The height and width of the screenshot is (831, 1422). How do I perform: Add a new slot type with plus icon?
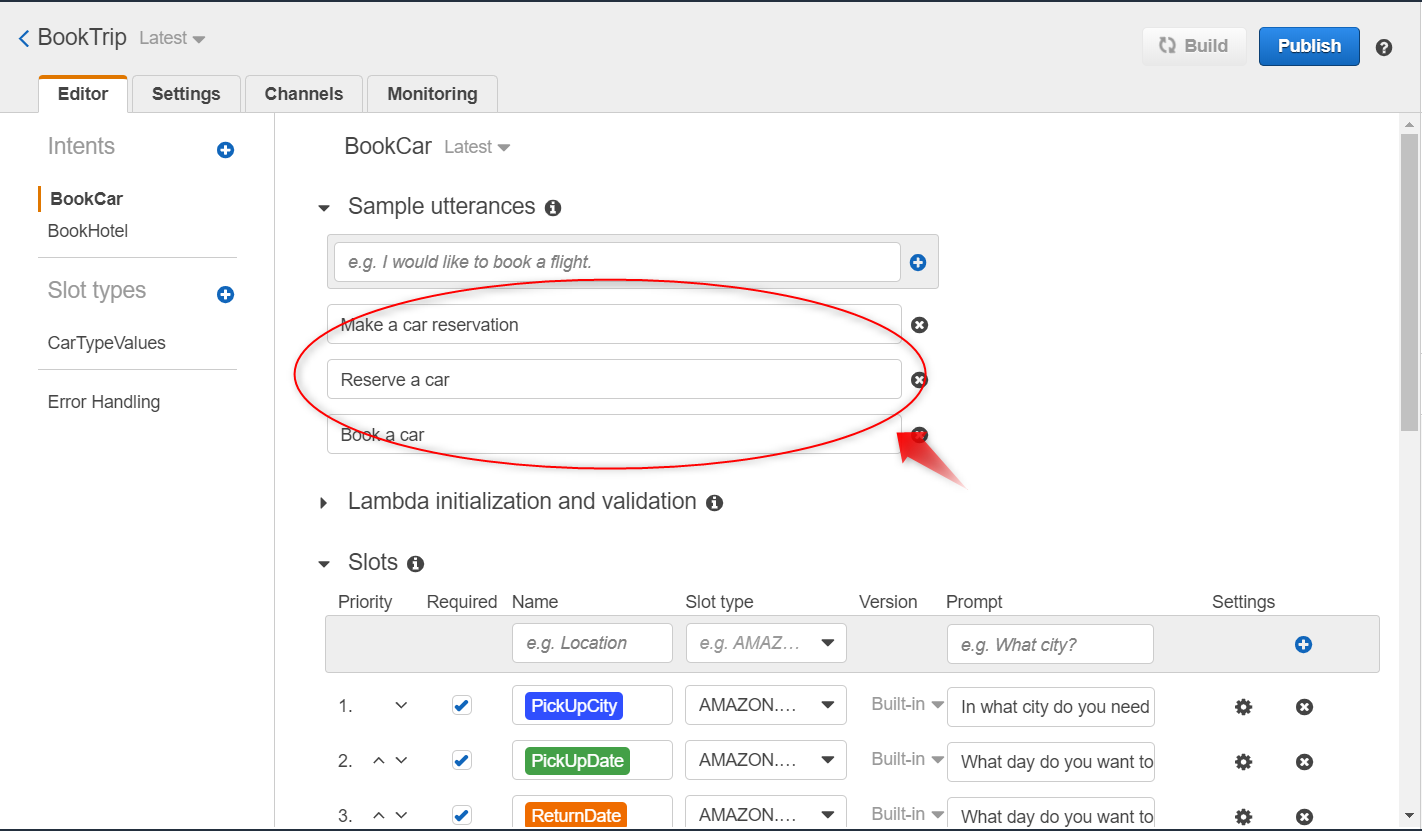pyautogui.click(x=226, y=295)
